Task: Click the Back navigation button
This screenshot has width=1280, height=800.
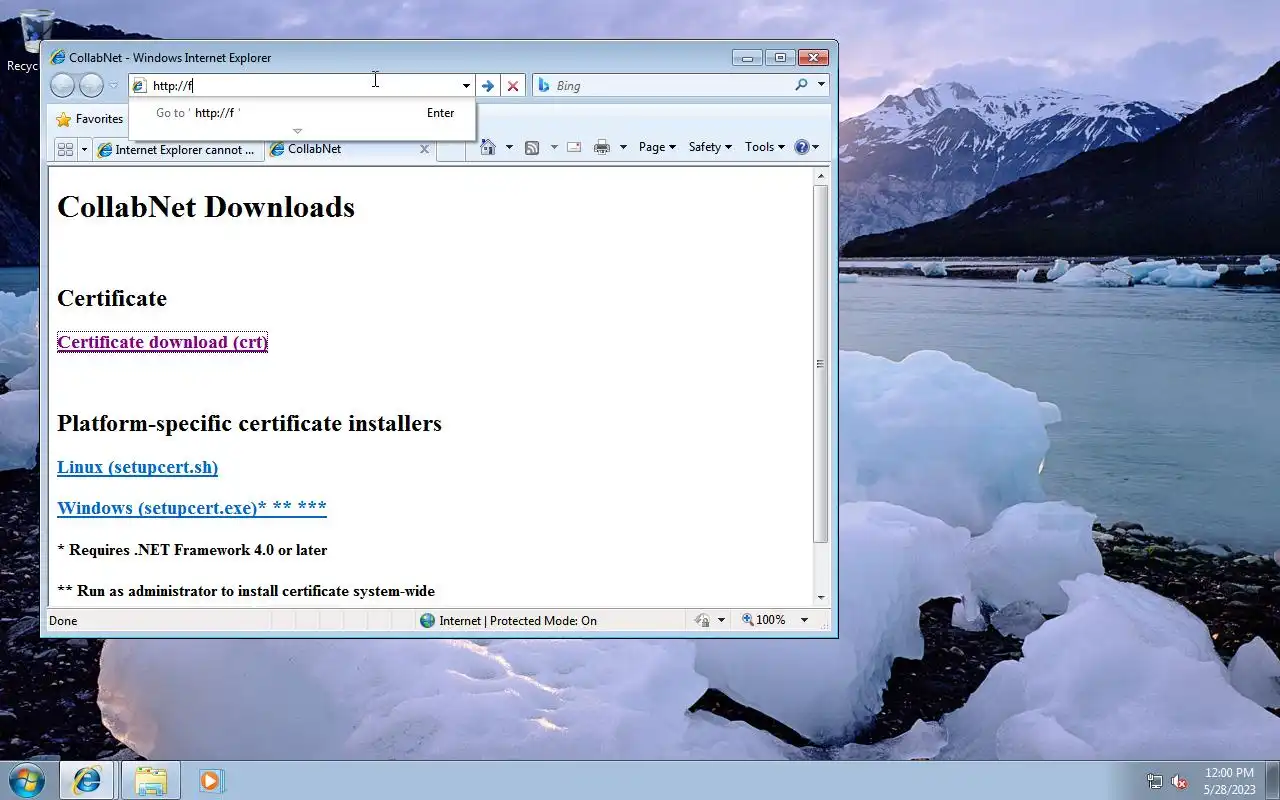Action: 62,86
